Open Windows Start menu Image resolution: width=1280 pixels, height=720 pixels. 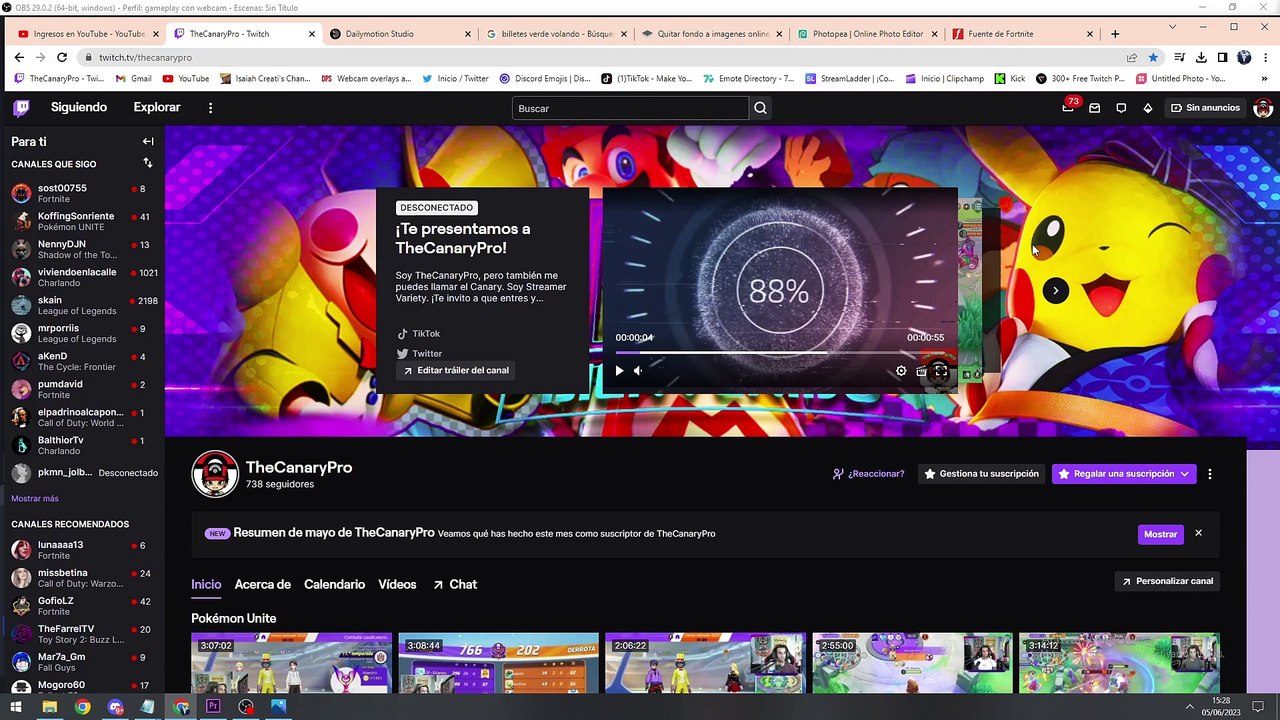pyautogui.click(x=16, y=707)
